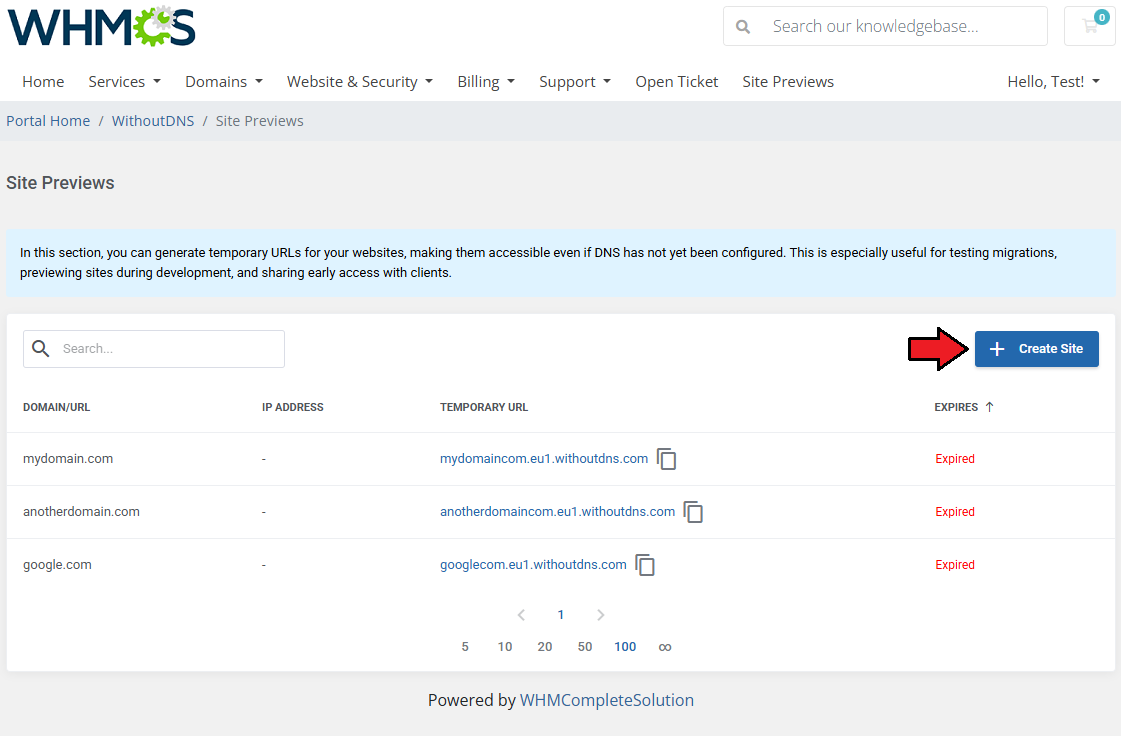Focus the knowledgebase search field
1121x736 pixels.
pyautogui.click(x=885, y=26)
